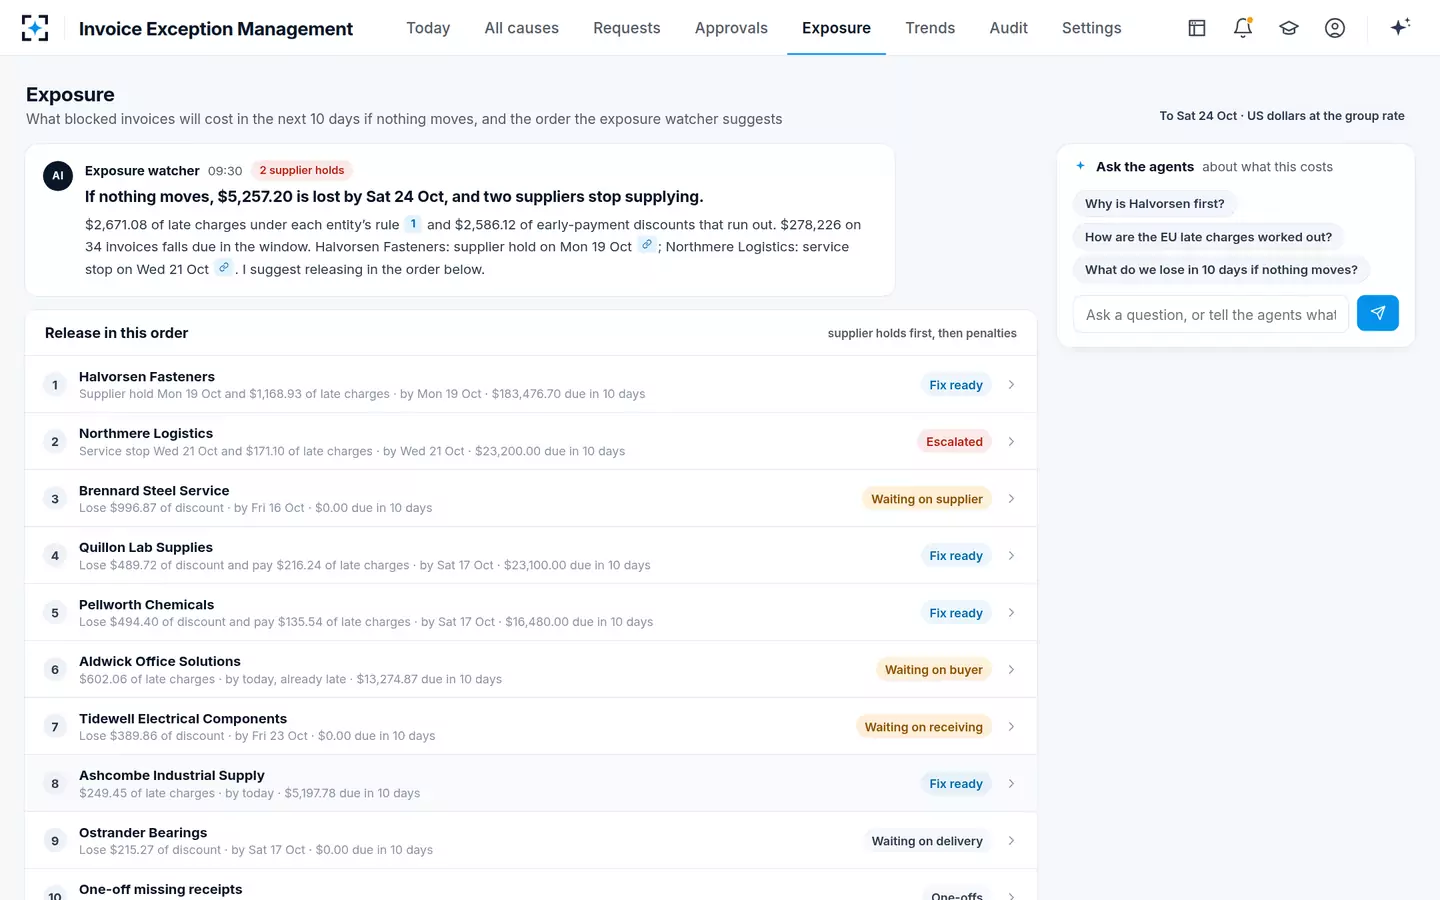Click Fix ready on Ashcombe Industrial Supply
Image resolution: width=1440 pixels, height=900 pixels.
pos(956,784)
